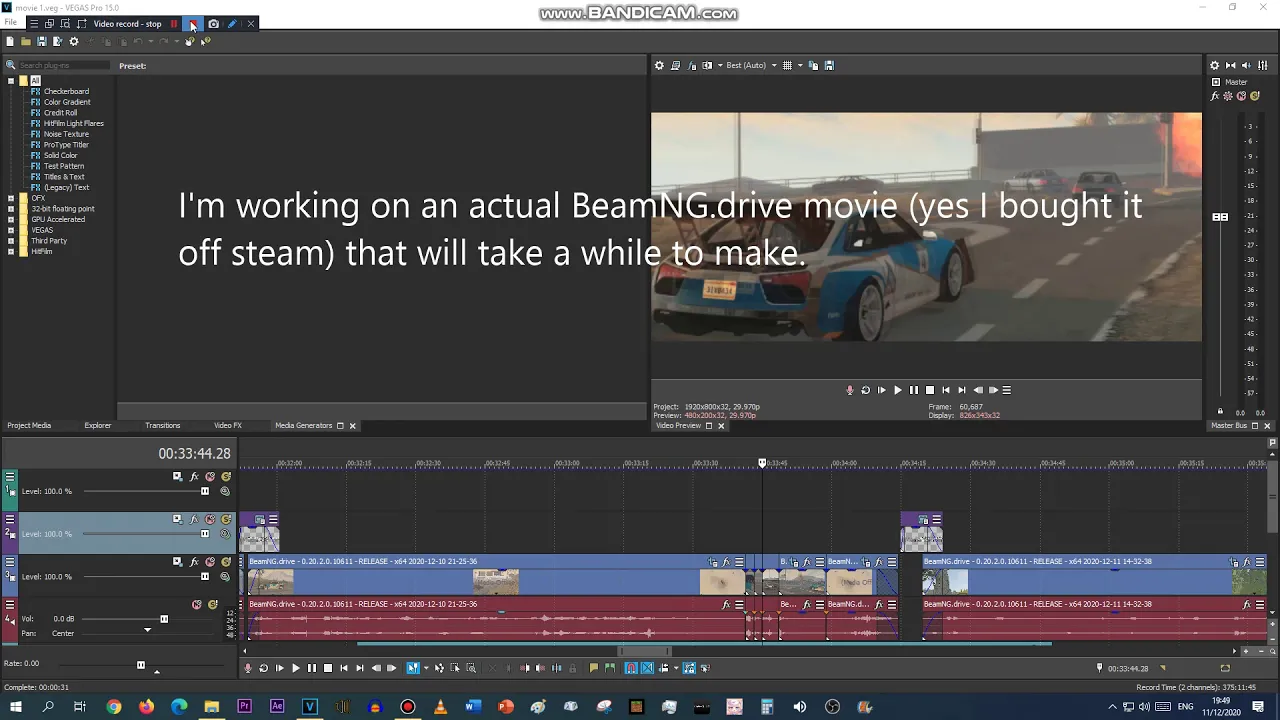Open Google Chrome from the taskbar
1280x720 pixels.
click(114, 707)
